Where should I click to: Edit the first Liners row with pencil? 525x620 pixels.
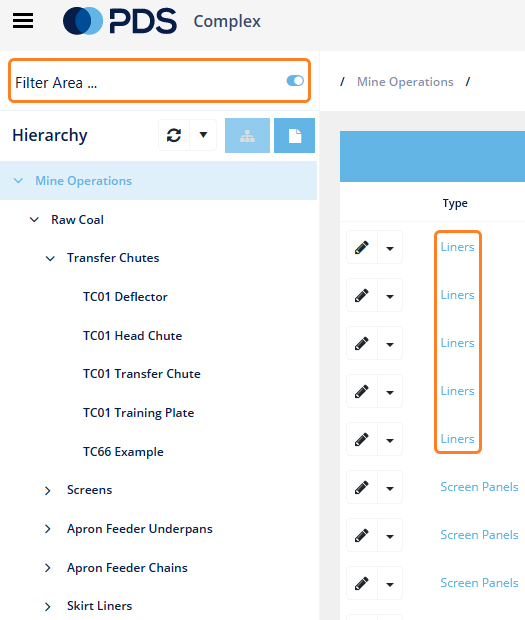coord(362,248)
